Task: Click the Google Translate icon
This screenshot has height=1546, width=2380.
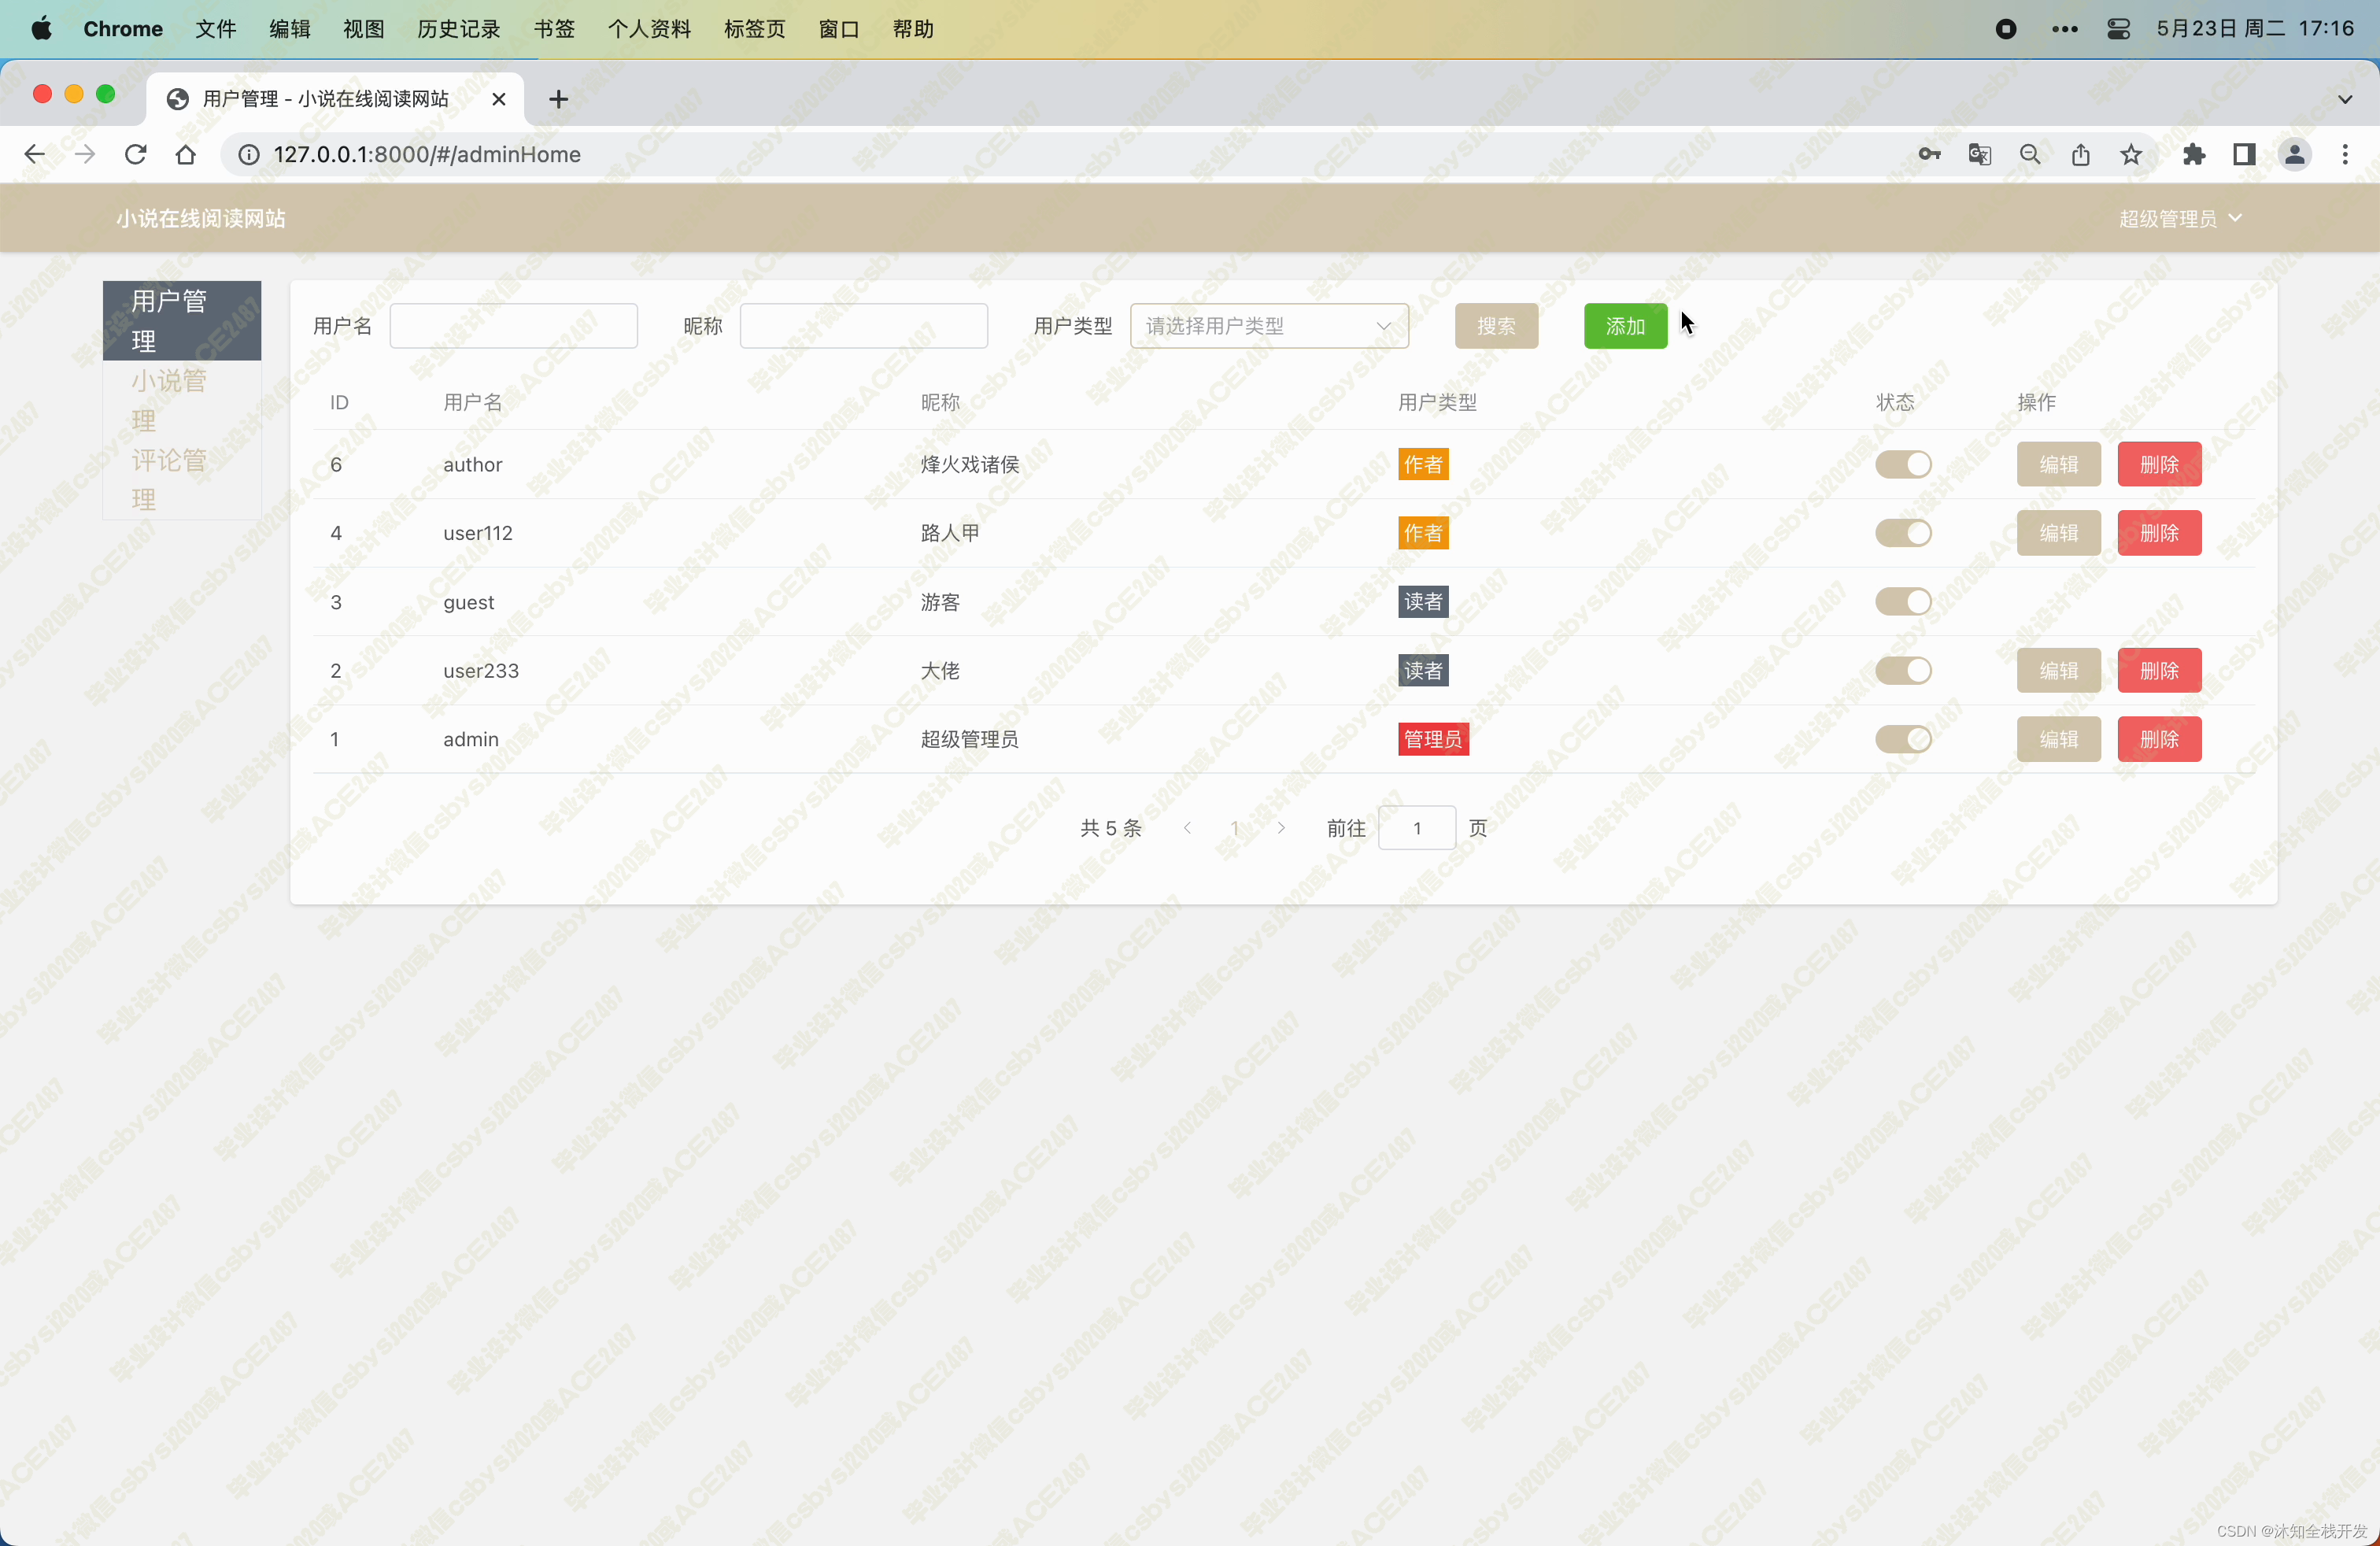Action: [1979, 154]
